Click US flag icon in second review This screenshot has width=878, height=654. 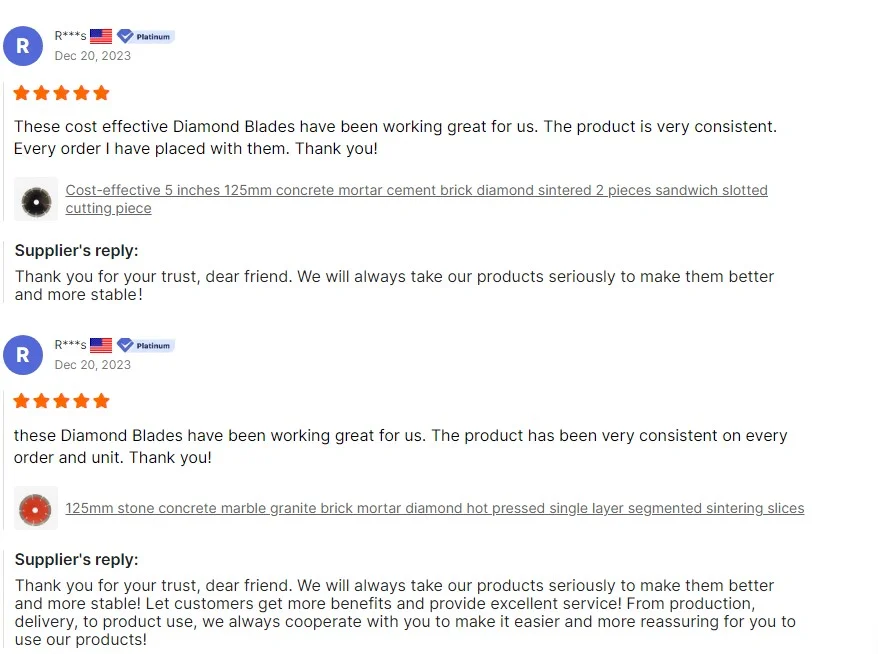tap(101, 345)
